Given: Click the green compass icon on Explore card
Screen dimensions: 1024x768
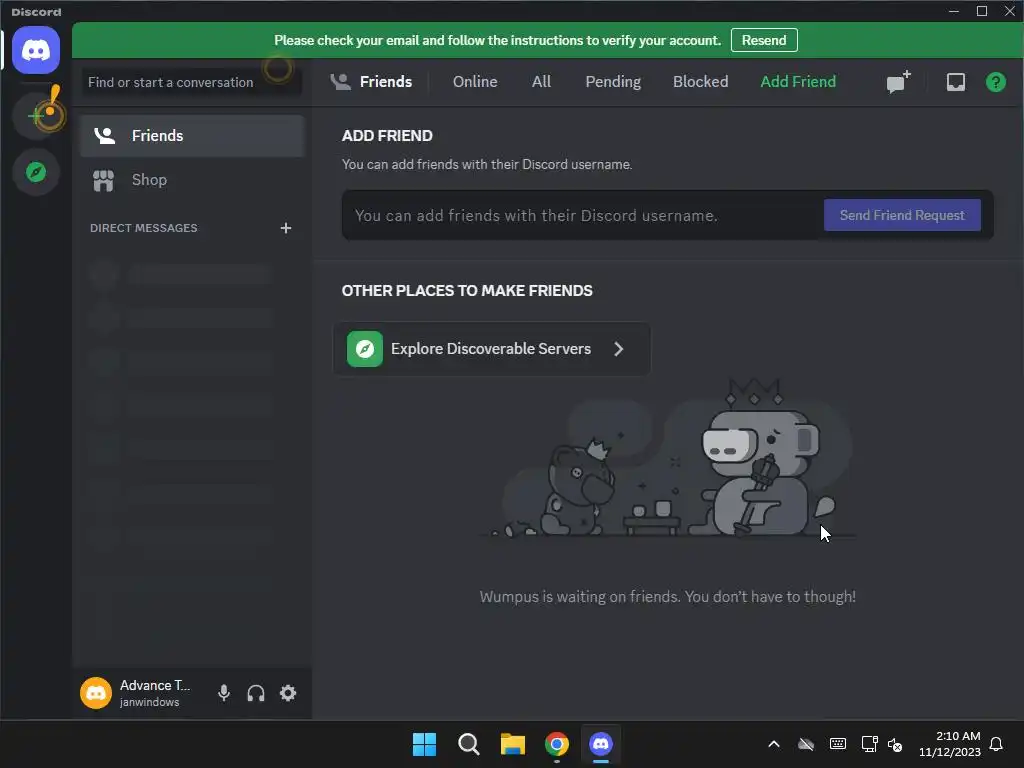Looking at the screenshot, I should tap(364, 349).
